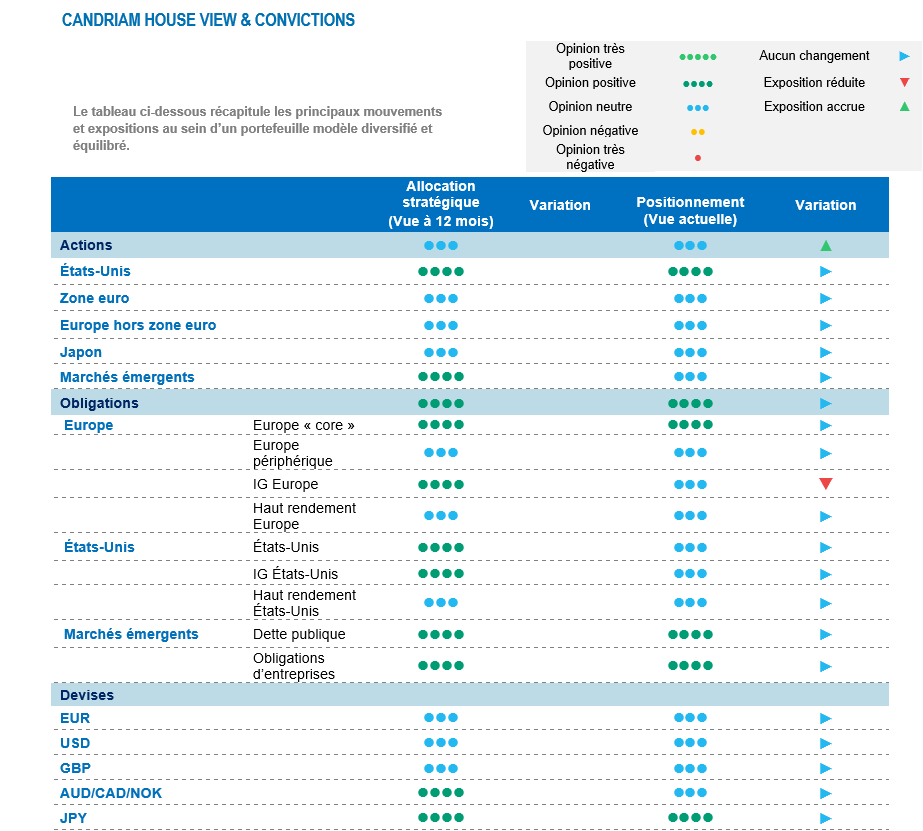Click the blue arrow in the JPY row

[x=825, y=818]
